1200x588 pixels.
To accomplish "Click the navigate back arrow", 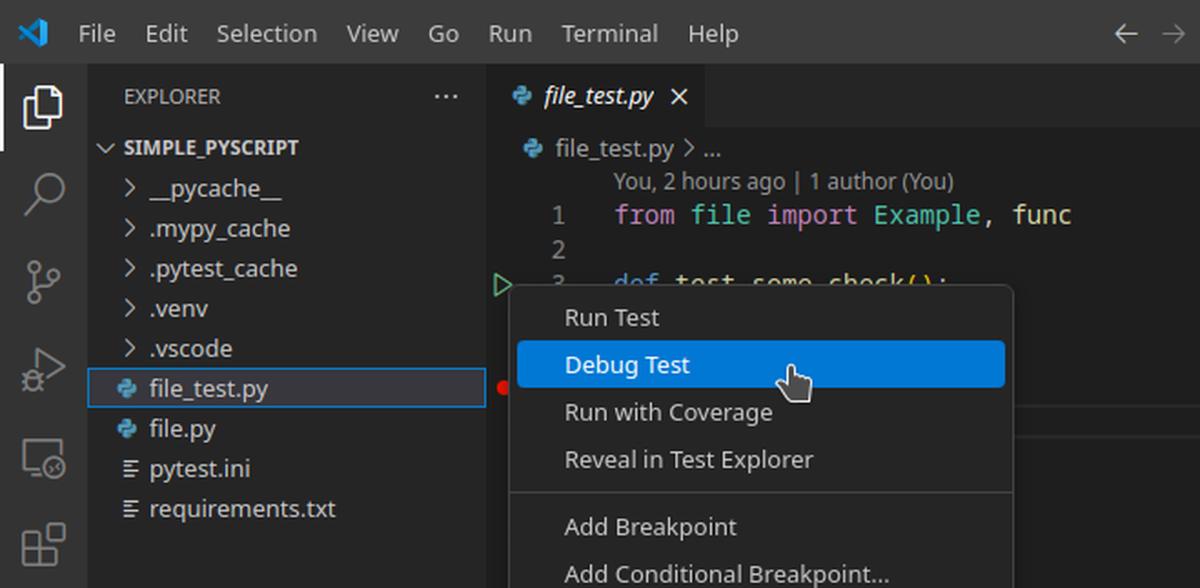I will pos(1124,33).
